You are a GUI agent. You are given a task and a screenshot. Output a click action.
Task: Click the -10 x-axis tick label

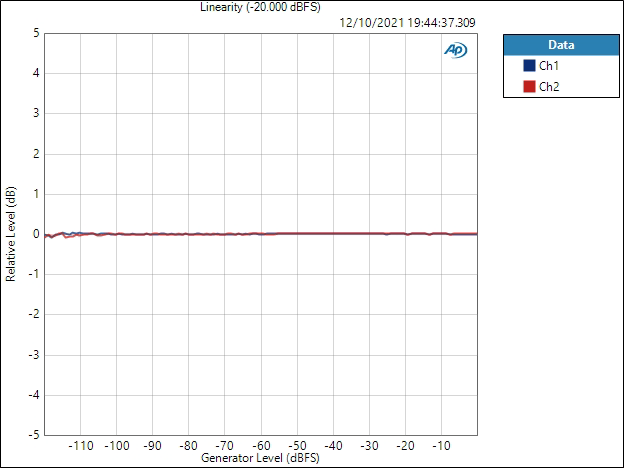441,446
